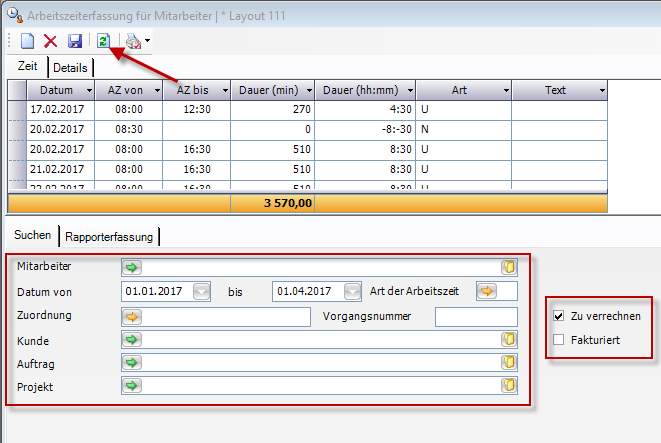This screenshot has width=661, height=443.
Task: Click the Save floppy disk icon
Action: coord(75,41)
